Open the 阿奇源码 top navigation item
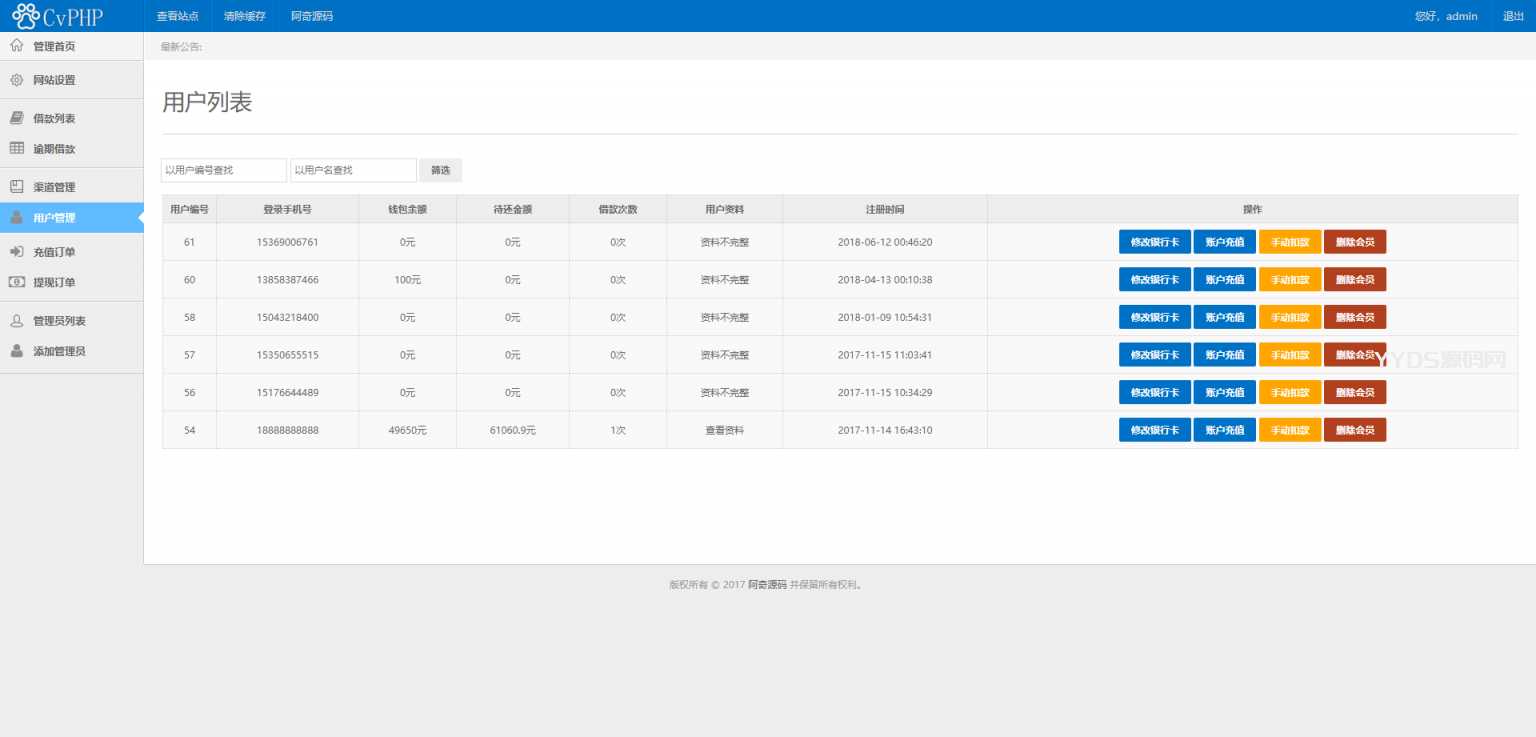This screenshot has height=737, width=1536. [311, 15]
